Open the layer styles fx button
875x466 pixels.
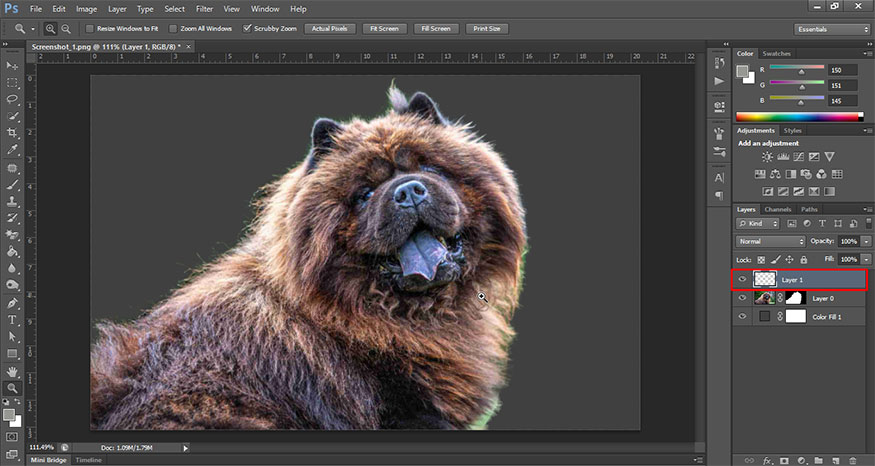767,460
